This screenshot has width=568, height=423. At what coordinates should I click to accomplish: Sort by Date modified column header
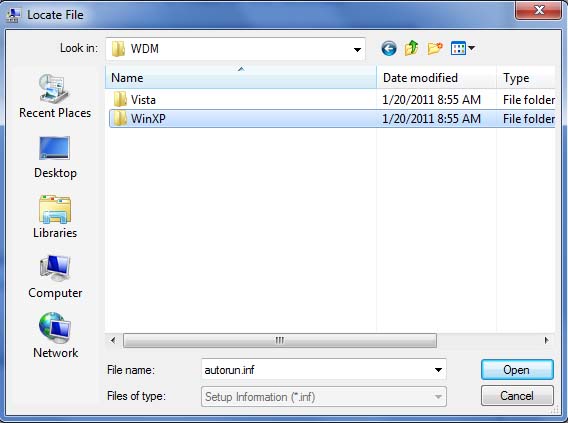[x=437, y=78]
